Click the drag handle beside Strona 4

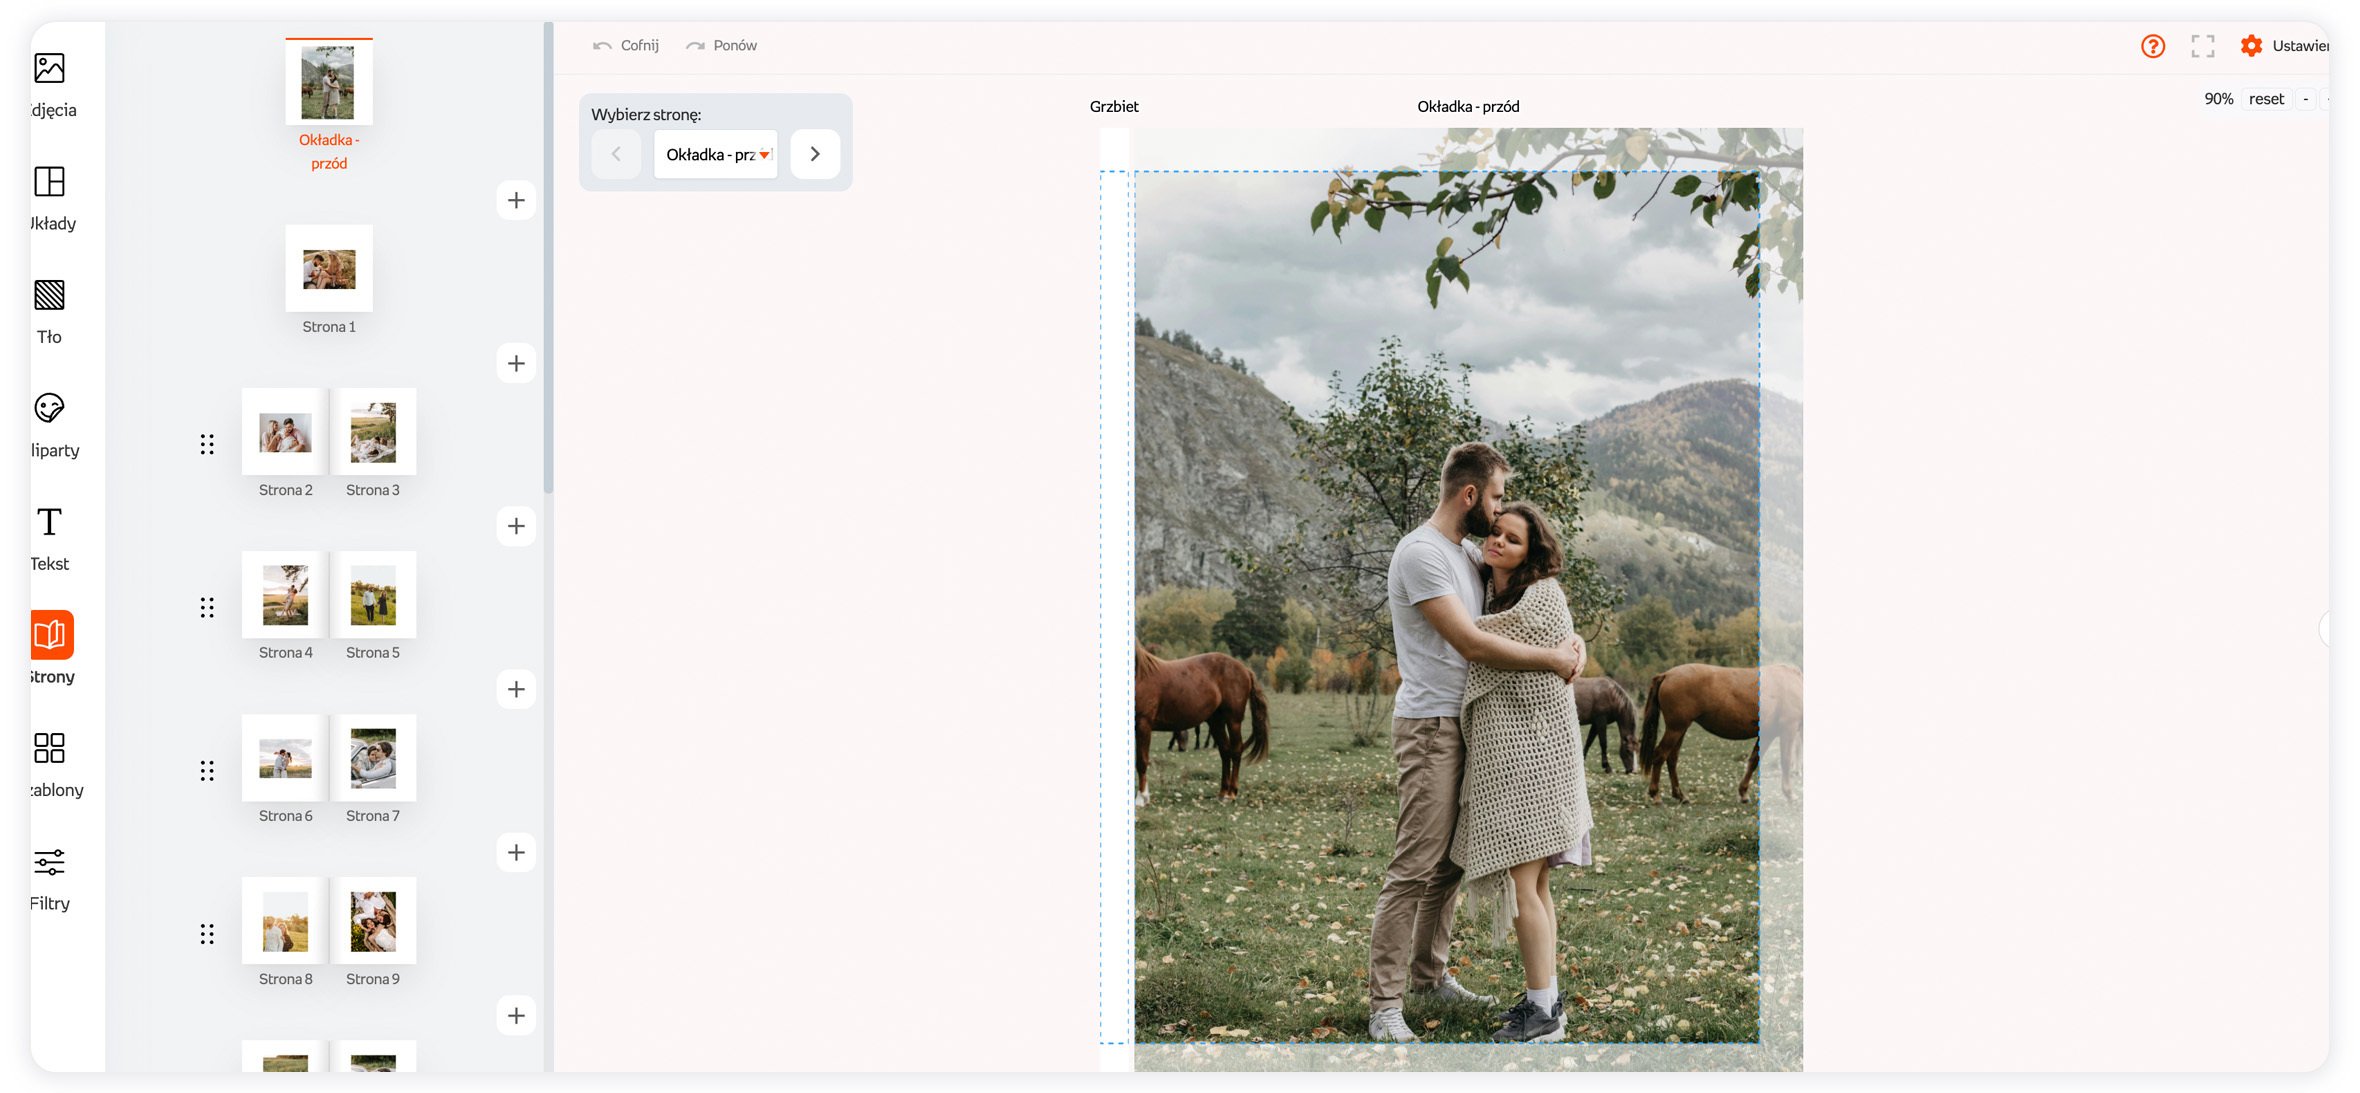click(207, 607)
